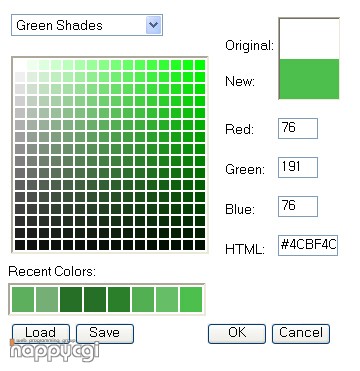
Task: Select the New green color preview
Action: click(309, 79)
